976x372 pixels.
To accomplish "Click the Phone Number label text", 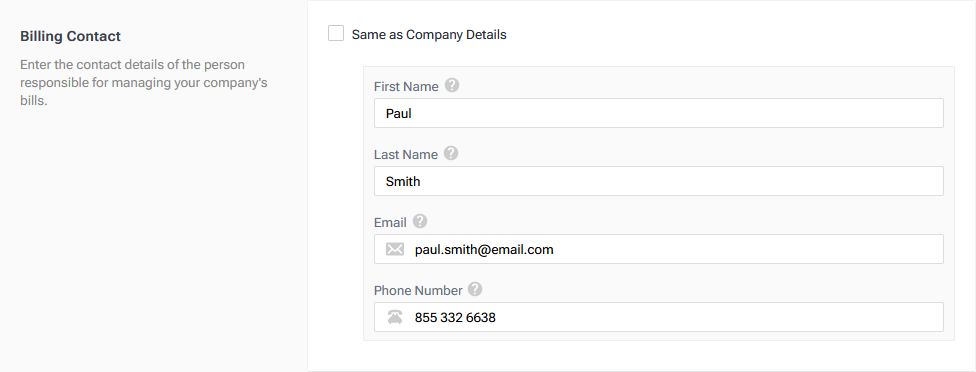I will pyautogui.click(x=418, y=291).
